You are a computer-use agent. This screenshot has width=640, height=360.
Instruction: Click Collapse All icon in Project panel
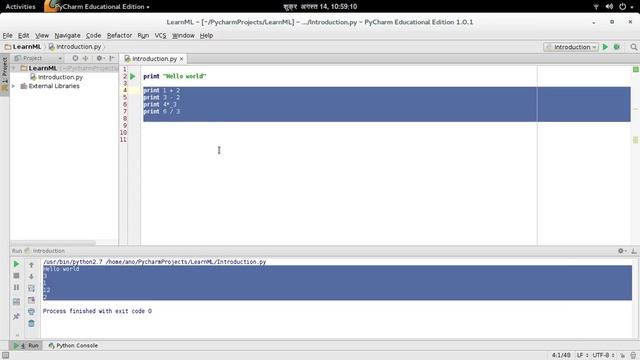[86, 58]
